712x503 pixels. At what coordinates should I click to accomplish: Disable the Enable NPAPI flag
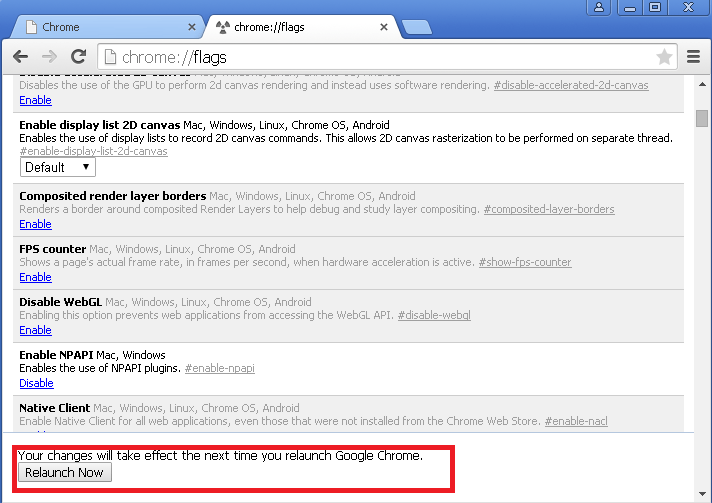36,383
